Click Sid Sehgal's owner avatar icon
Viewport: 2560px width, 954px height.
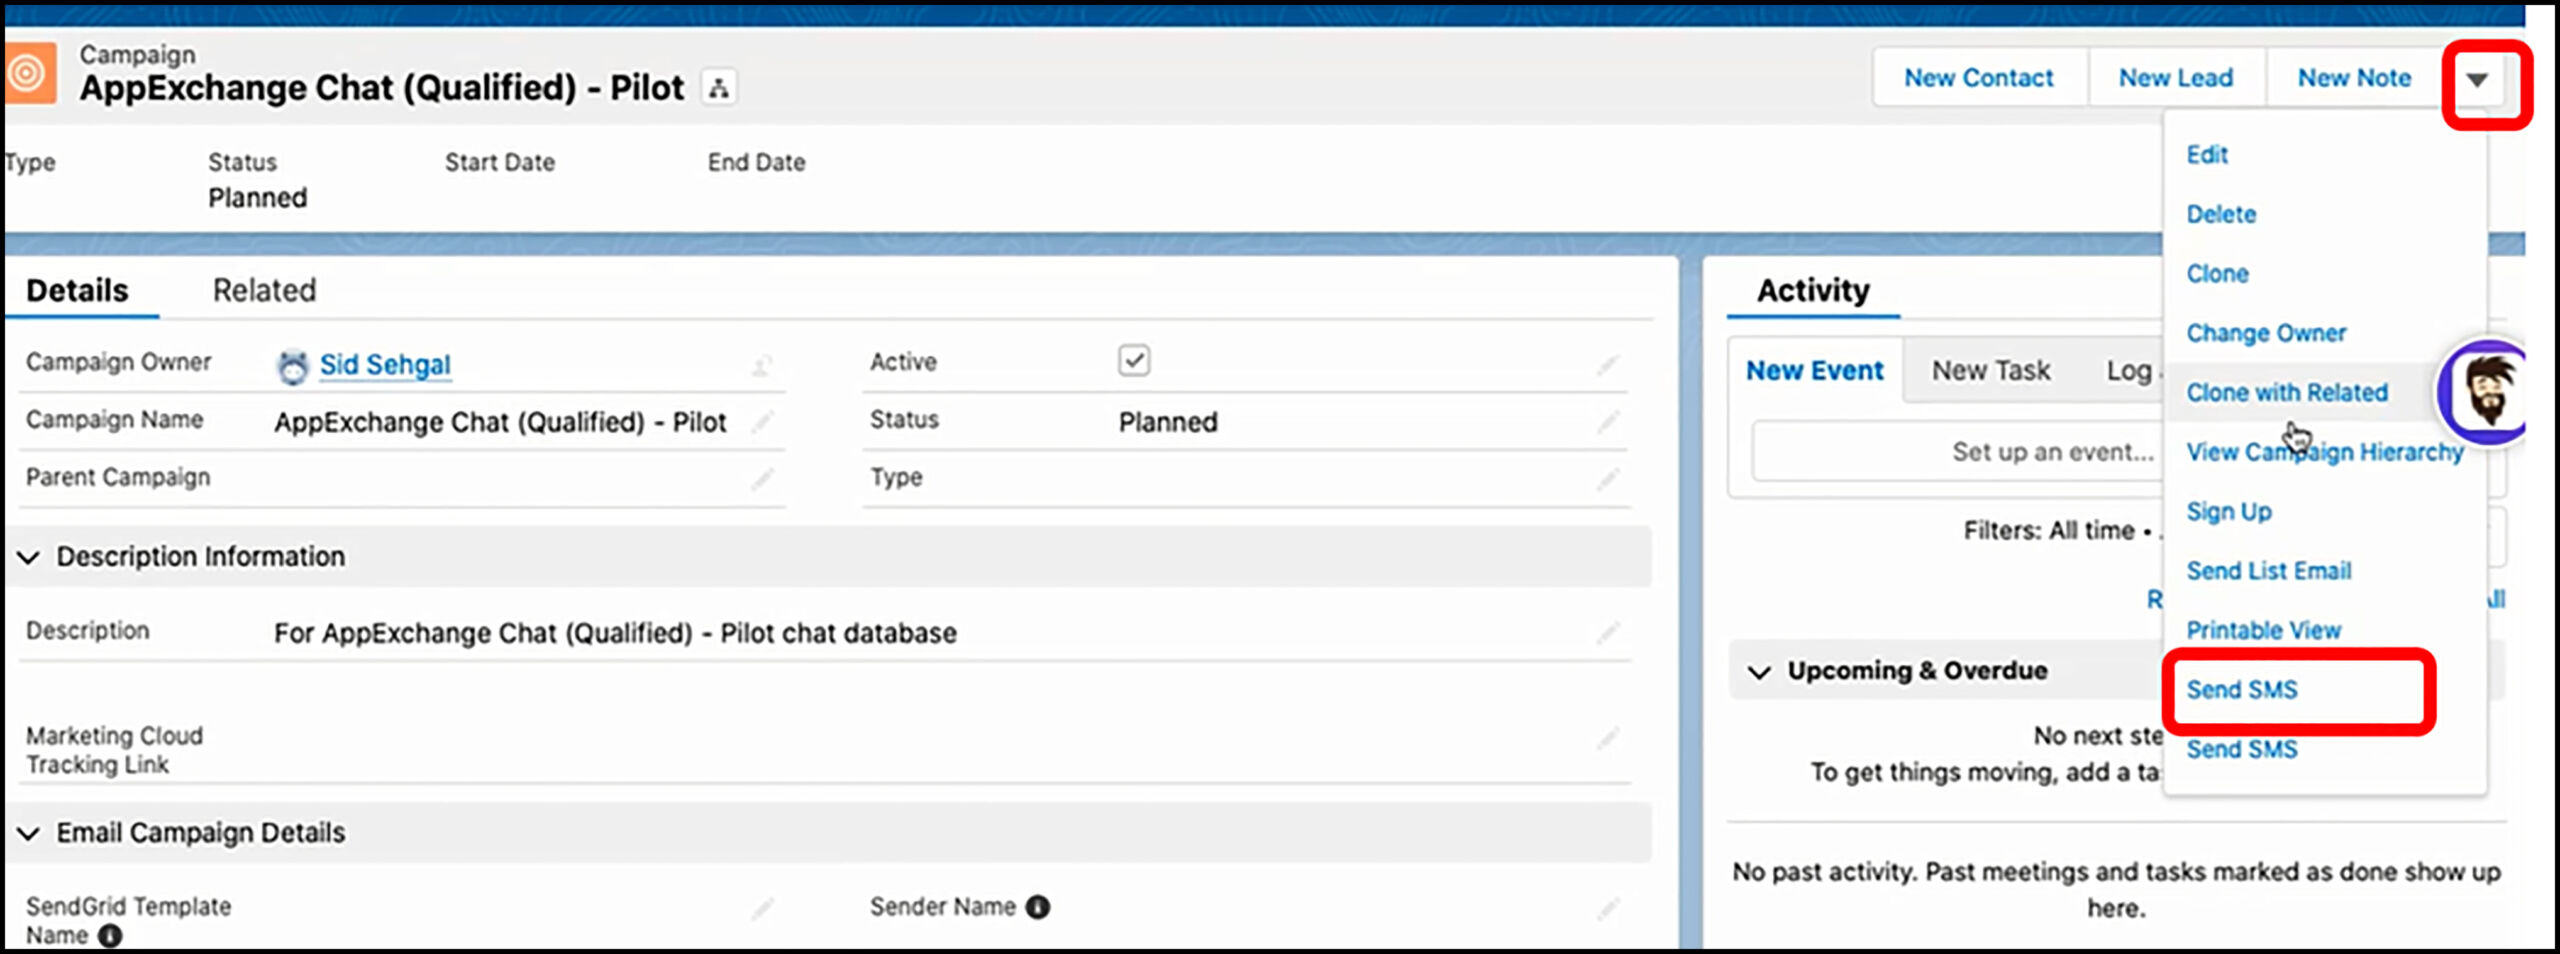[x=292, y=367]
